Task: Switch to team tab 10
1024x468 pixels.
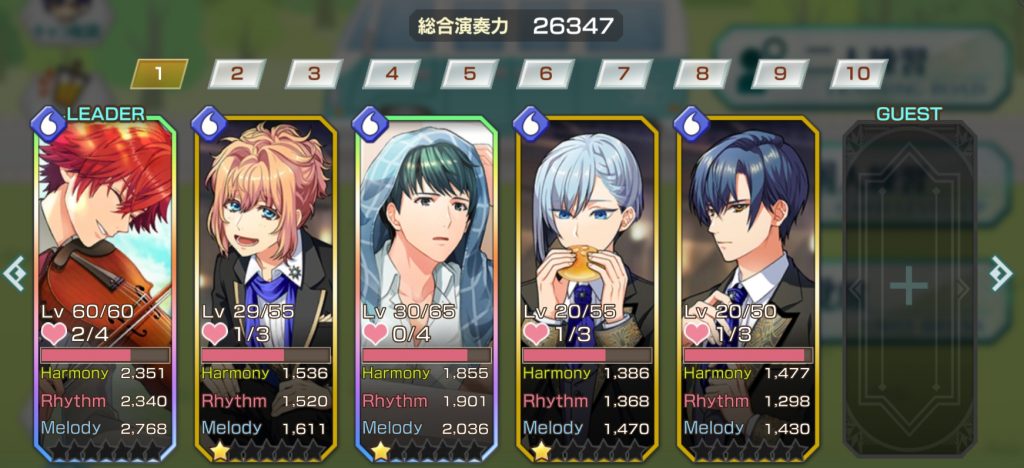Action: click(858, 74)
